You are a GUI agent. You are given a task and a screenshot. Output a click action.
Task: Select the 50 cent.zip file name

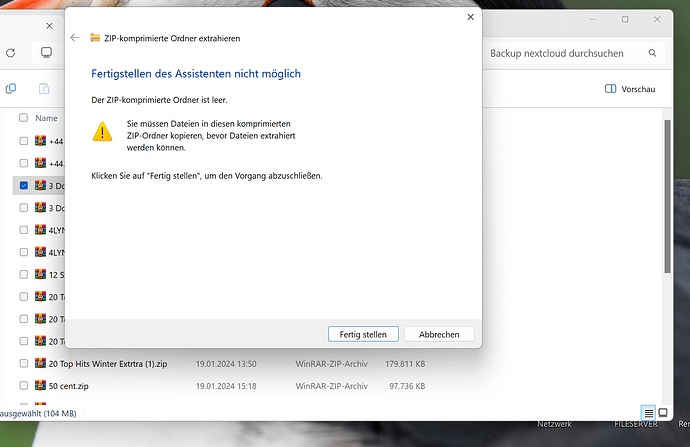[x=69, y=386]
